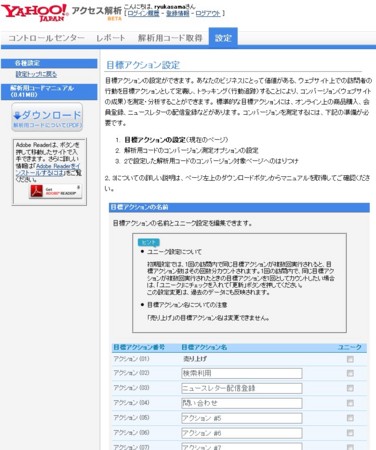The image size is (376, 450).
Task: Click the アクション #6 name field
Action: [x=242, y=433]
